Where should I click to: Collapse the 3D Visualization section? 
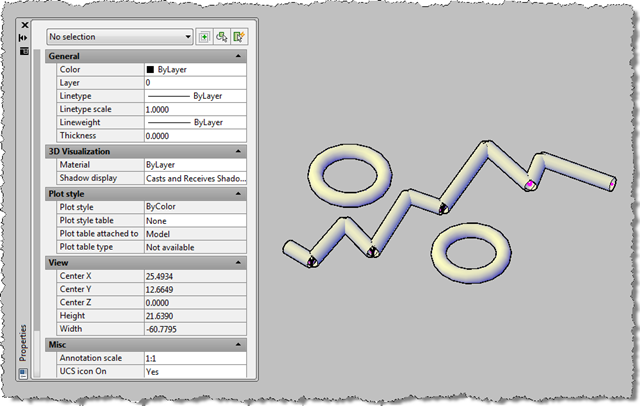click(238, 151)
